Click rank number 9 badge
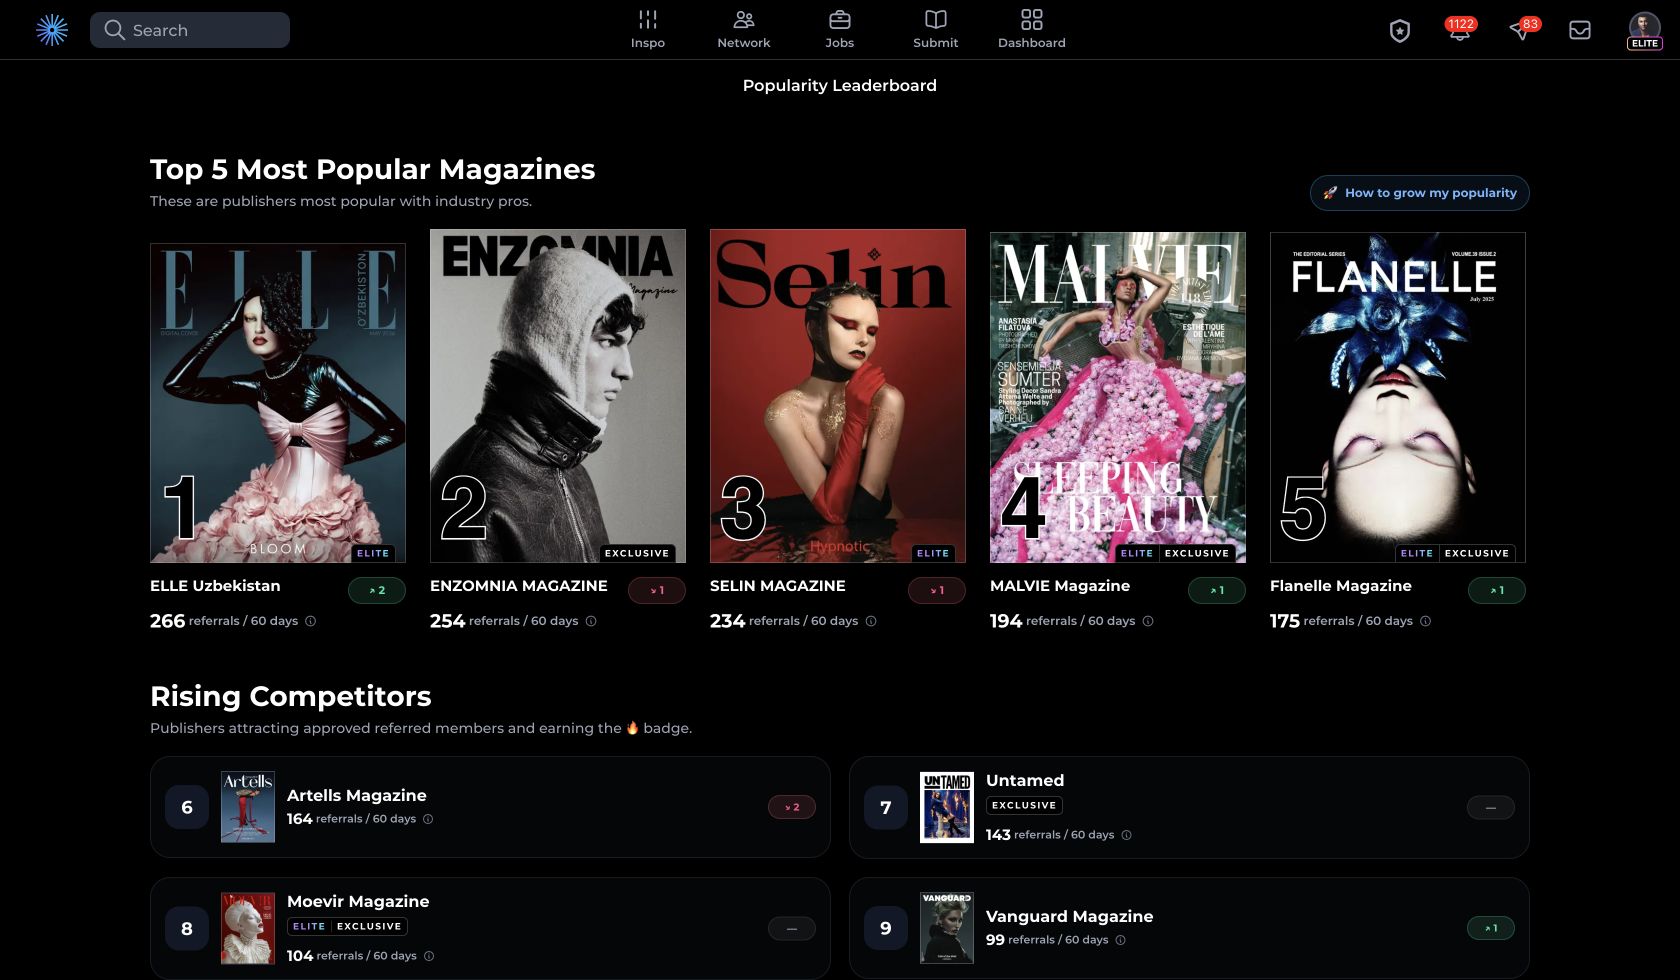The width and height of the screenshot is (1680, 980). point(886,928)
